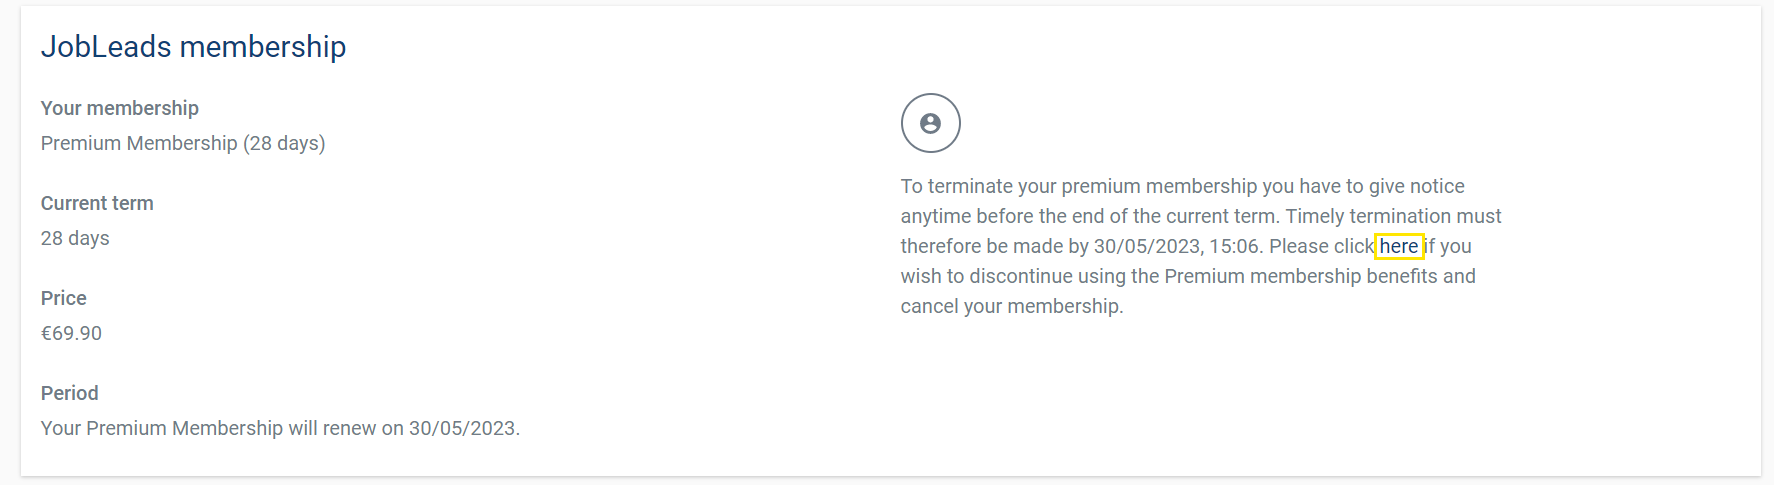The width and height of the screenshot is (1774, 485).
Task: Click the renewal date sentence text
Action: (280, 428)
